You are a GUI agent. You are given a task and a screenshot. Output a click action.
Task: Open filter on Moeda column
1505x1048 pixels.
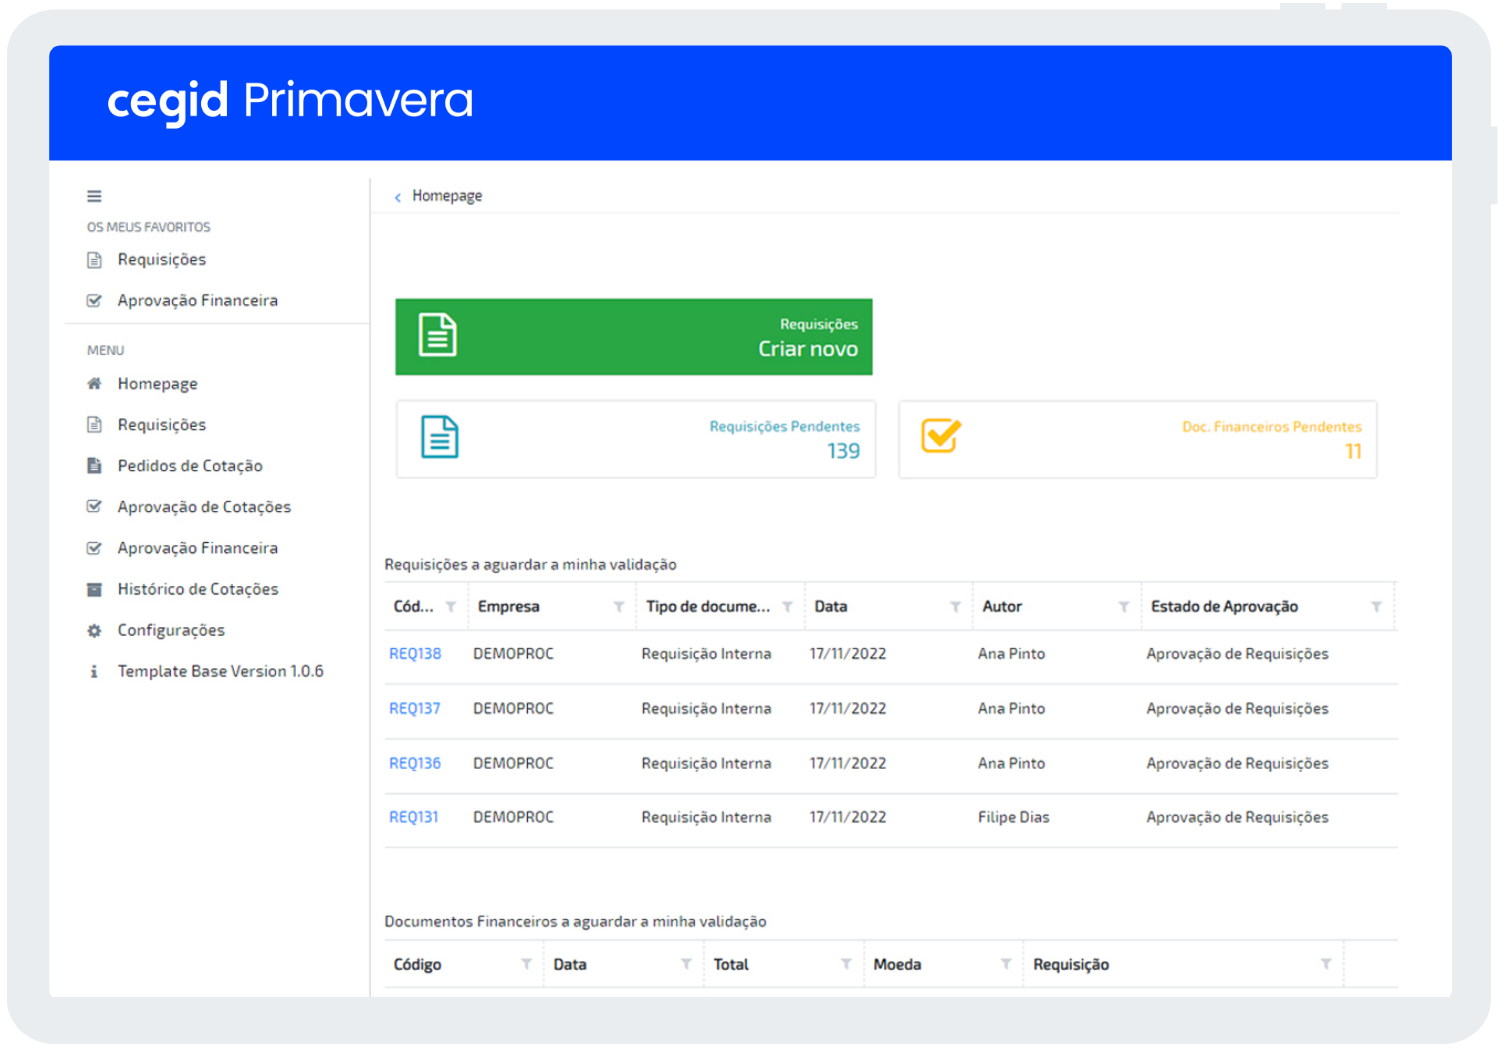click(x=1006, y=964)
